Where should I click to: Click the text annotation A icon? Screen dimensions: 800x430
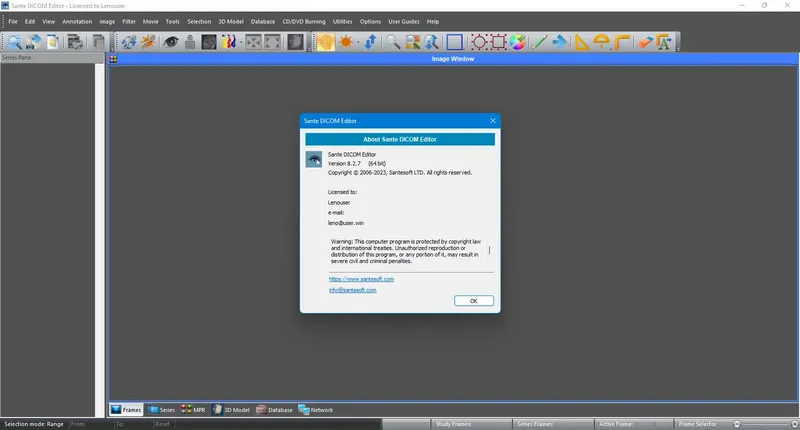(664, 42)
